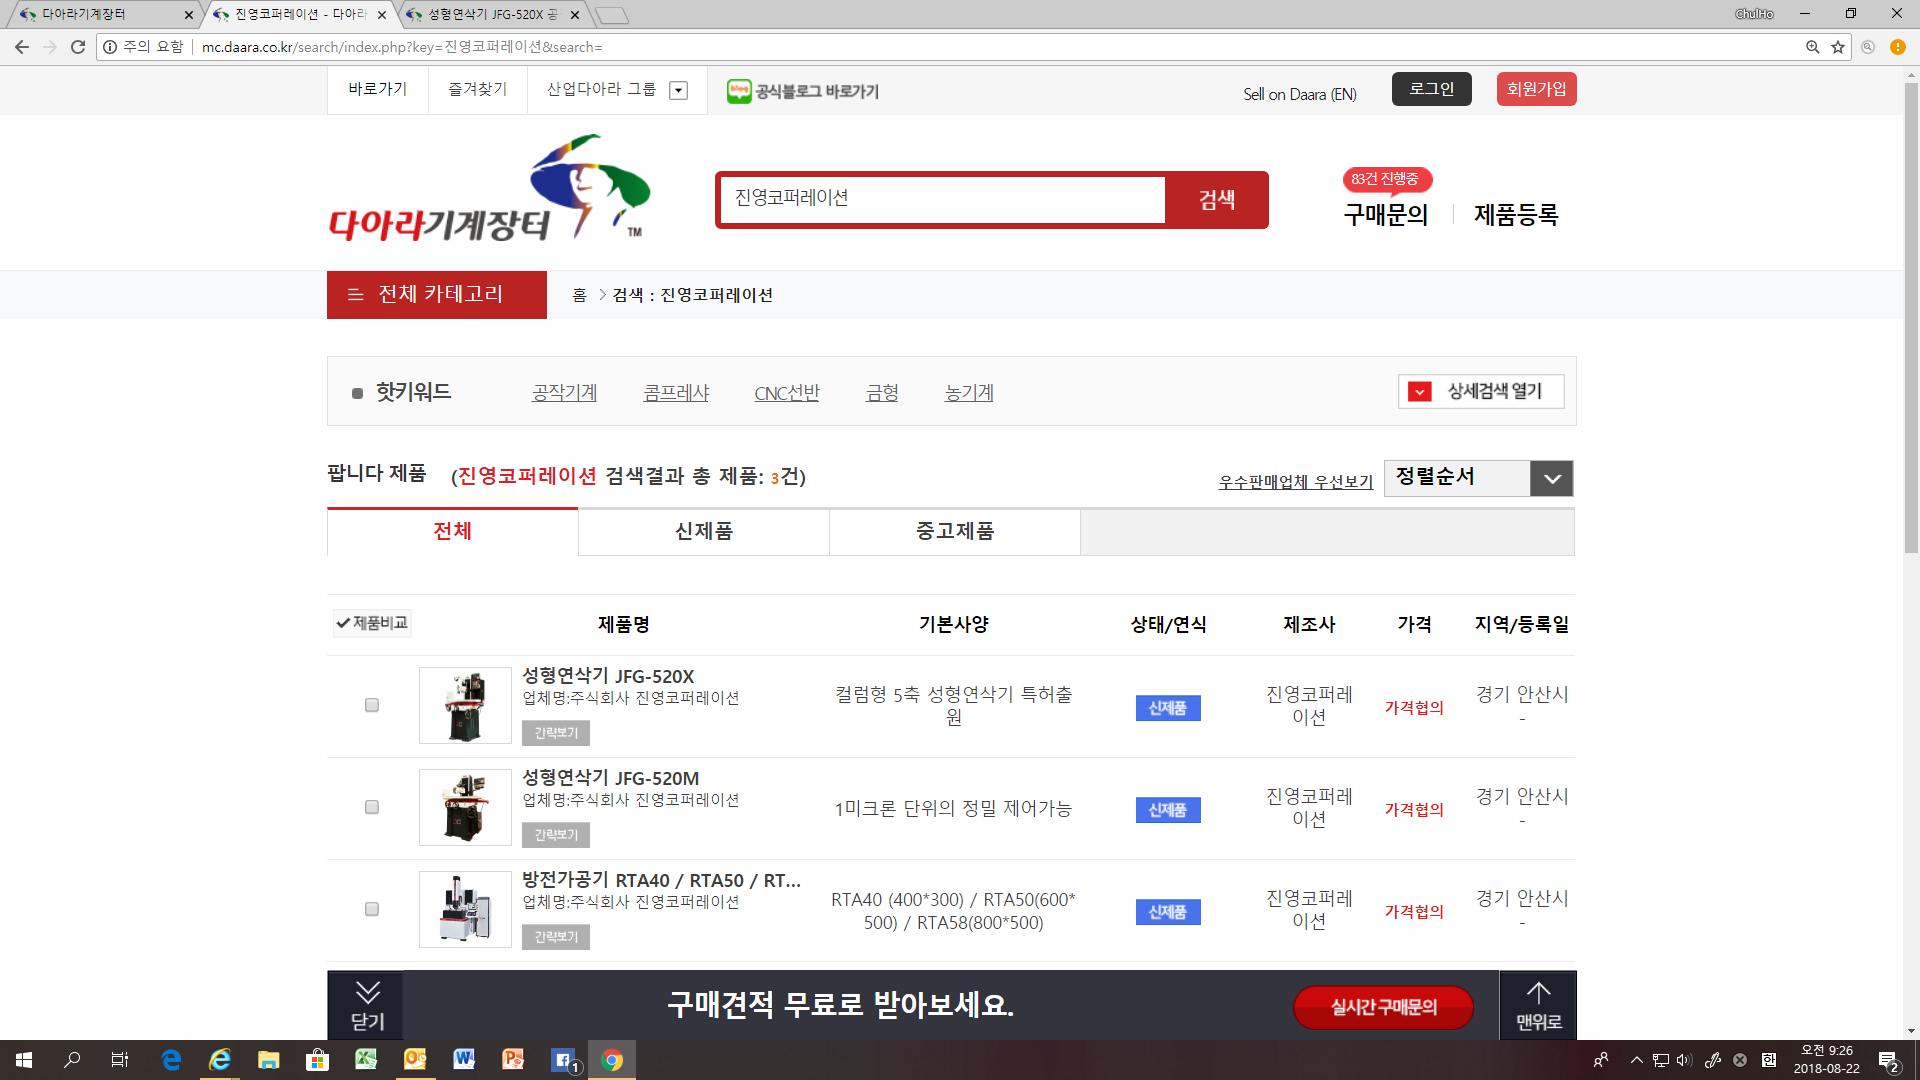Select the 전체 products tab

[452, 531]
